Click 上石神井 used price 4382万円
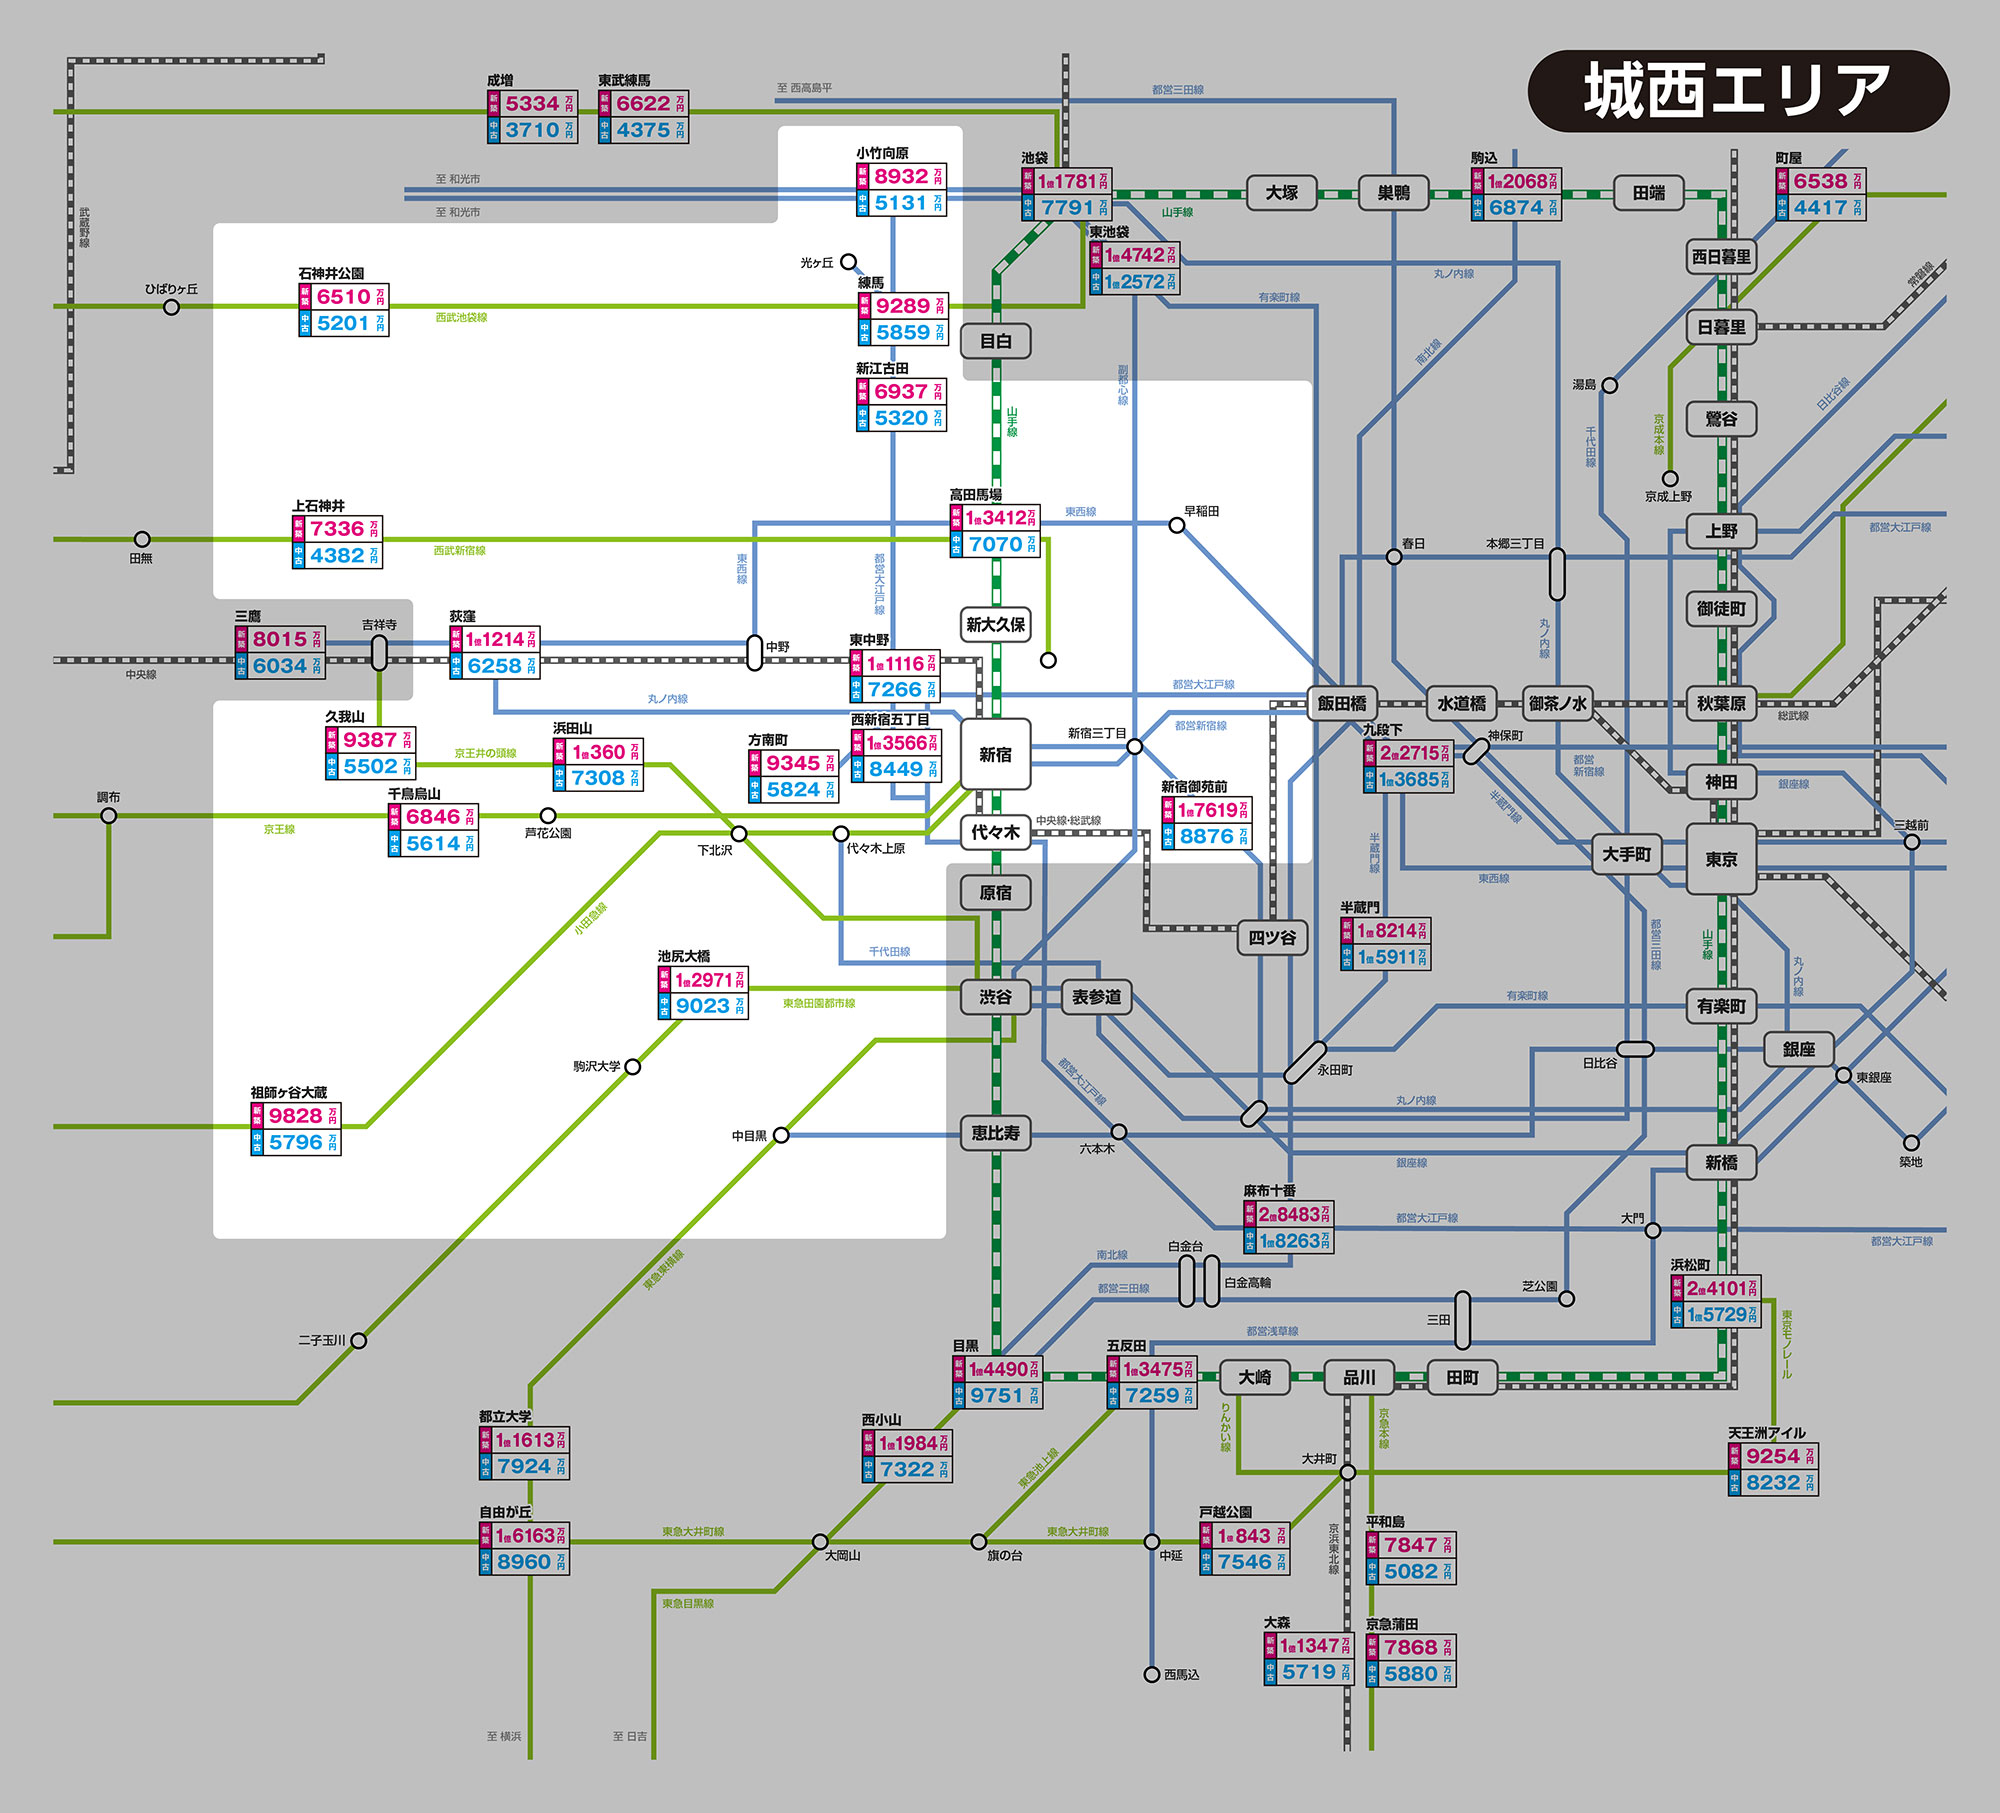This screenshot has height=1813, width=2000. pyautogui.click(x=338, y=555)
